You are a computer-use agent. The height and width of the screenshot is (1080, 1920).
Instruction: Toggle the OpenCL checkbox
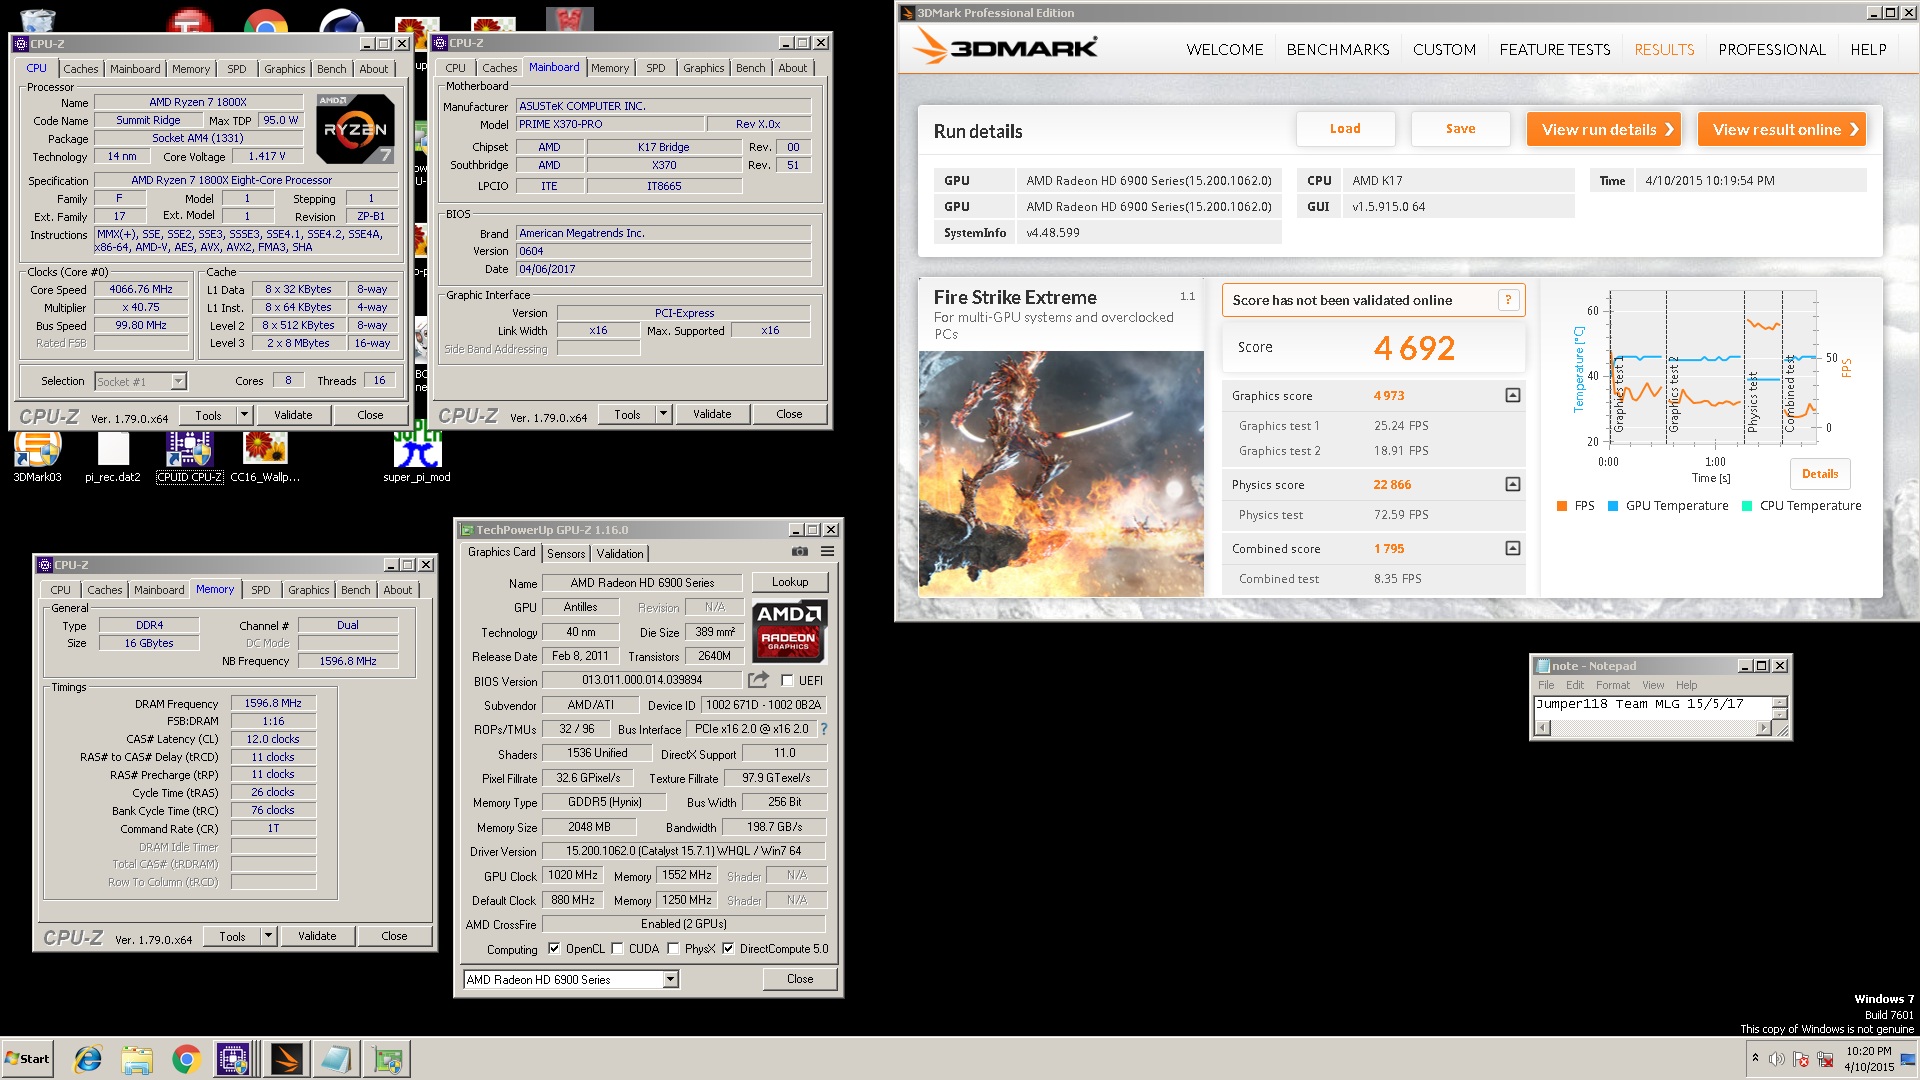(554, 949)
